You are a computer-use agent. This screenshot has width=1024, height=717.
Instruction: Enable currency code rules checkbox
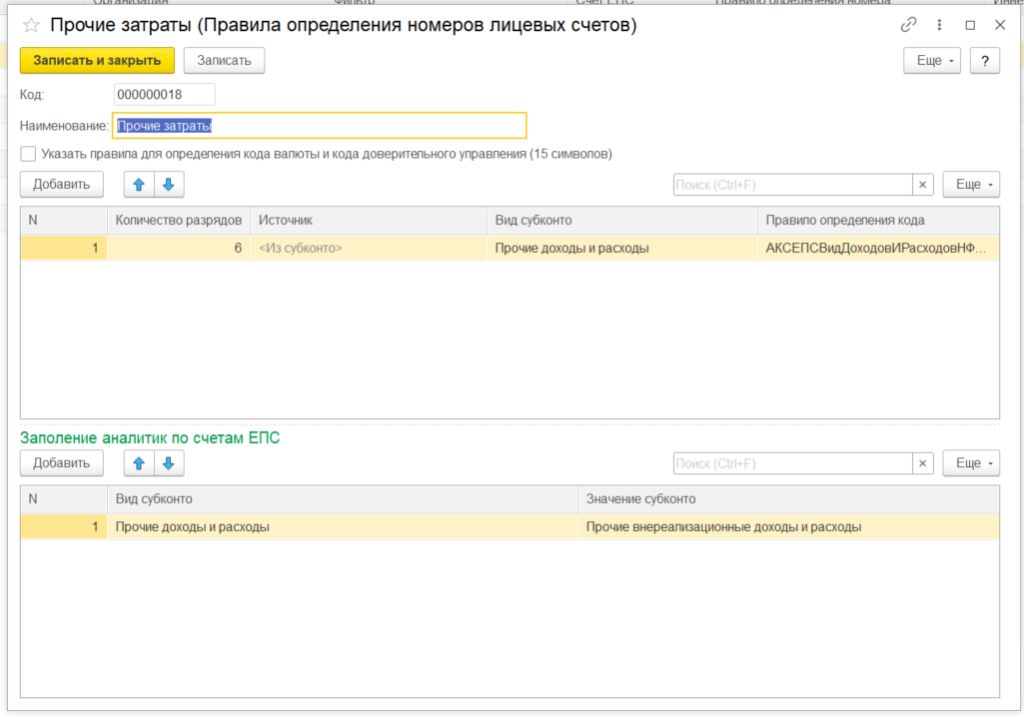pyautogui.click(x=28, y=154)
